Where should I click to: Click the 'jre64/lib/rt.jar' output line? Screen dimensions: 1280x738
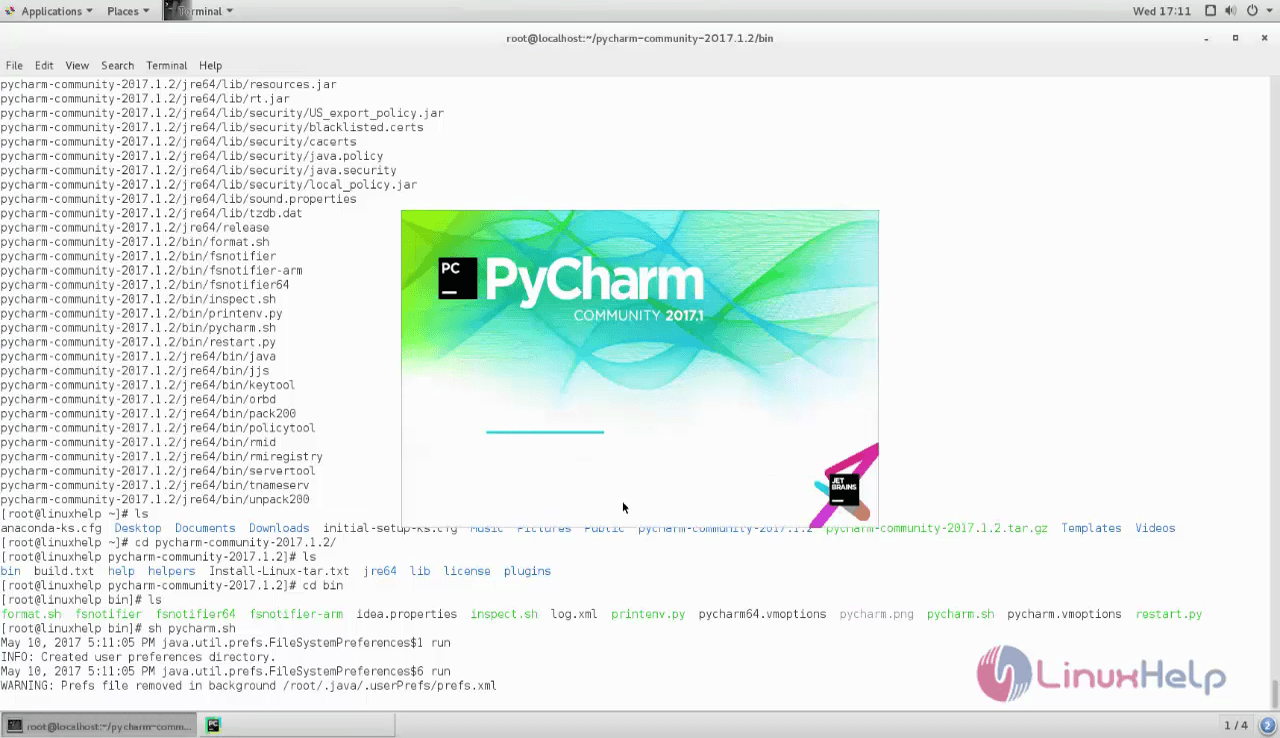point(145,99)
